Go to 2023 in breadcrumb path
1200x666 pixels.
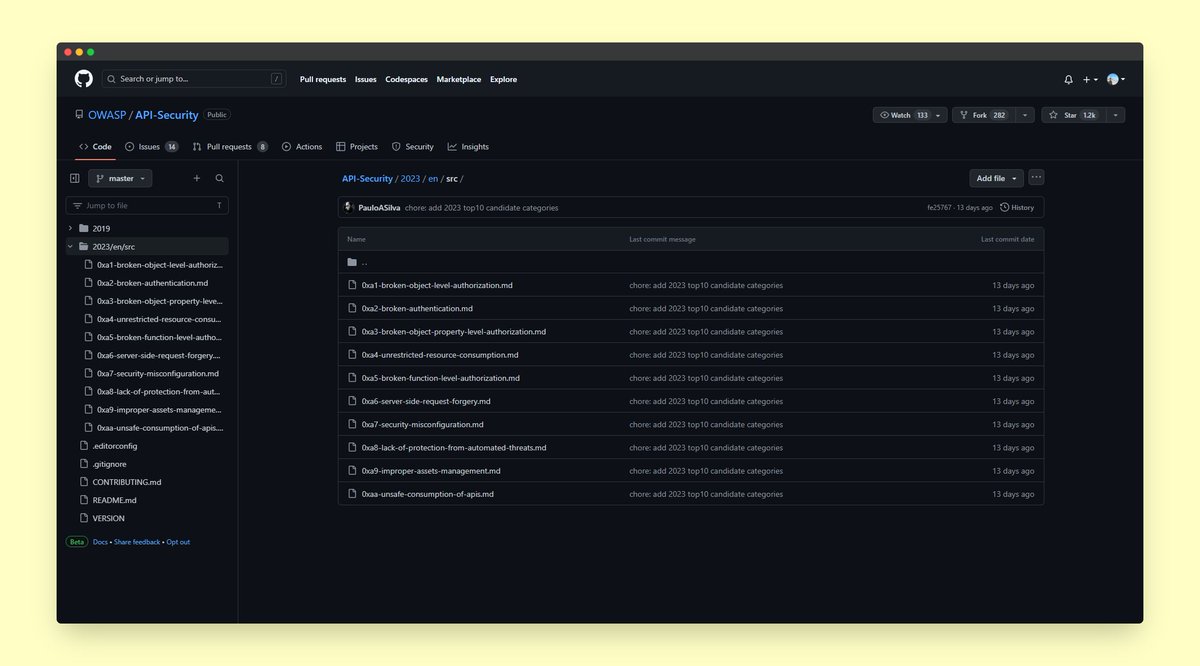(x=410, y=178)
